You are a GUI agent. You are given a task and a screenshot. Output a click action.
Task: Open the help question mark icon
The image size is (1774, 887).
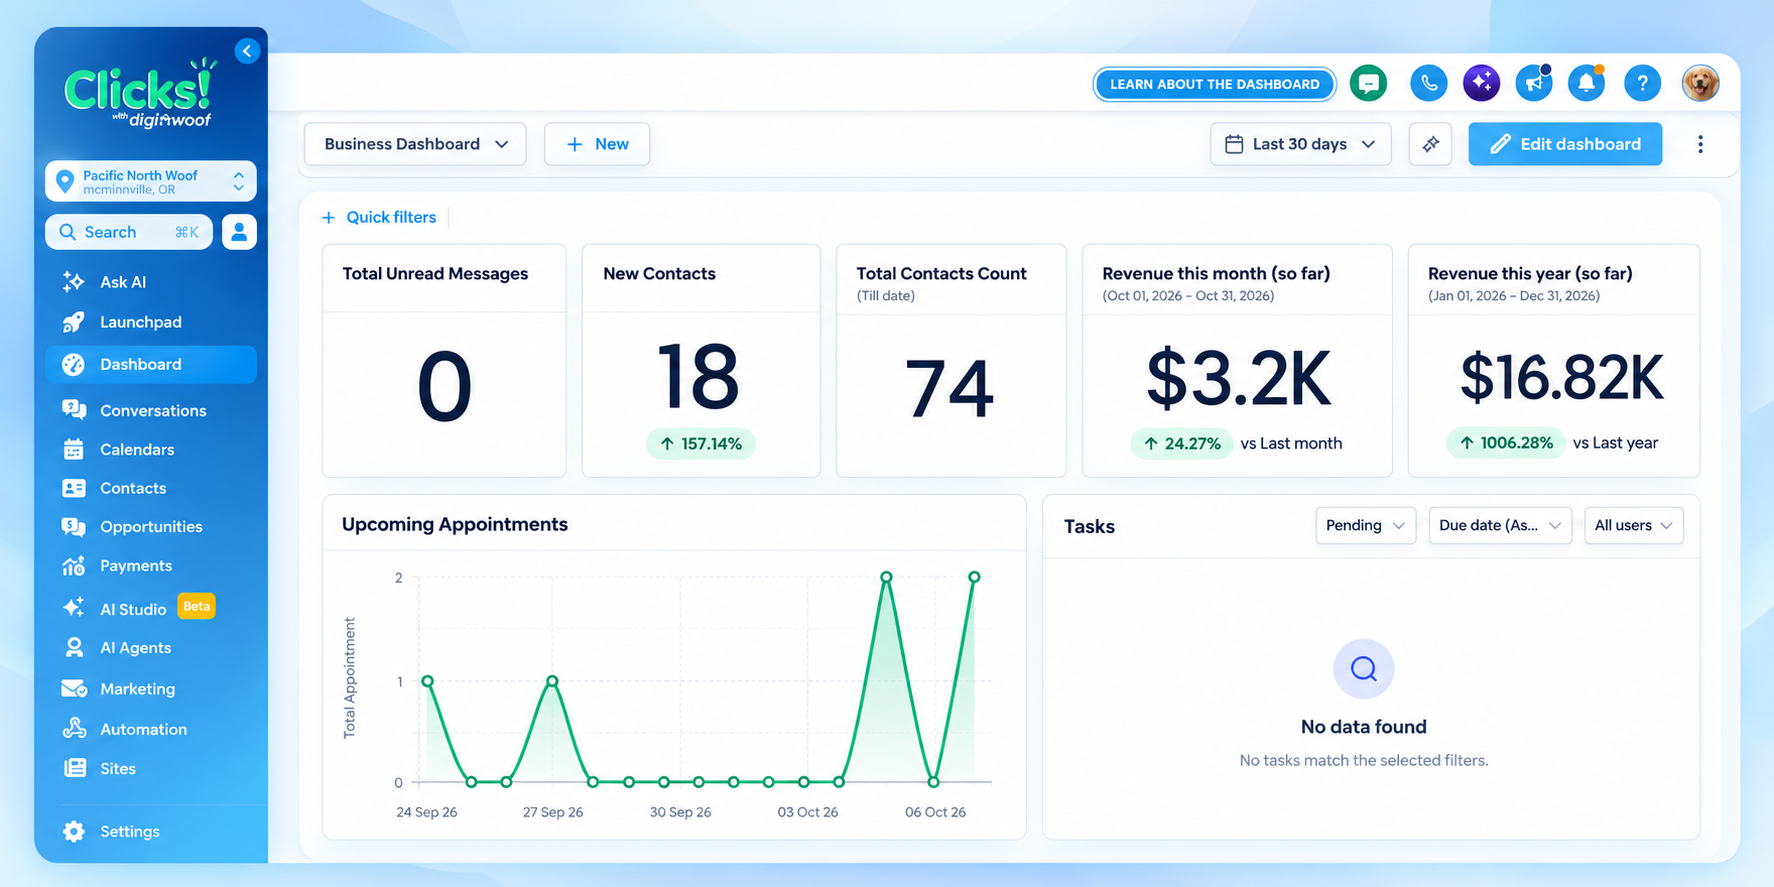tap(1642, 83)
